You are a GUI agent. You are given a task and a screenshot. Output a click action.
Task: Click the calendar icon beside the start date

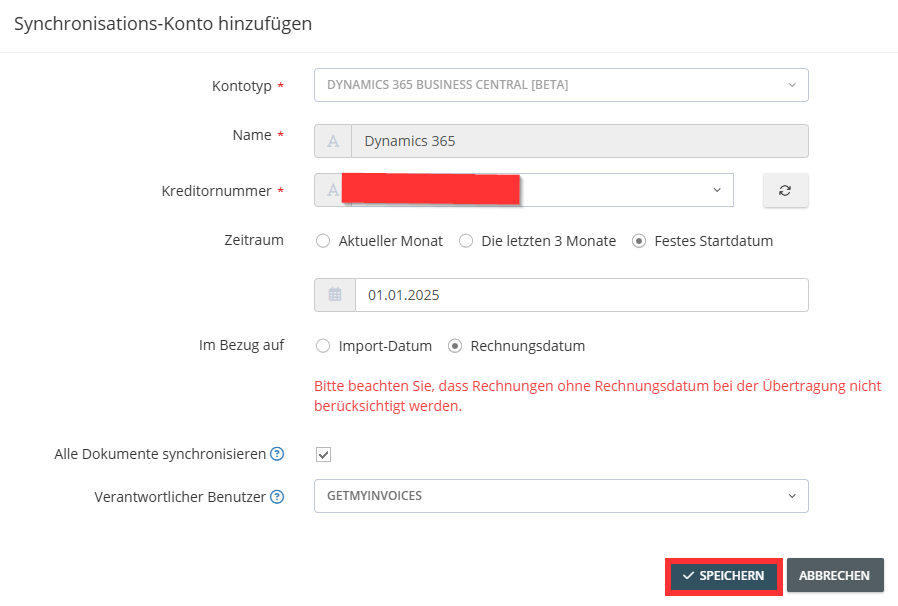[x=335, y=295]
